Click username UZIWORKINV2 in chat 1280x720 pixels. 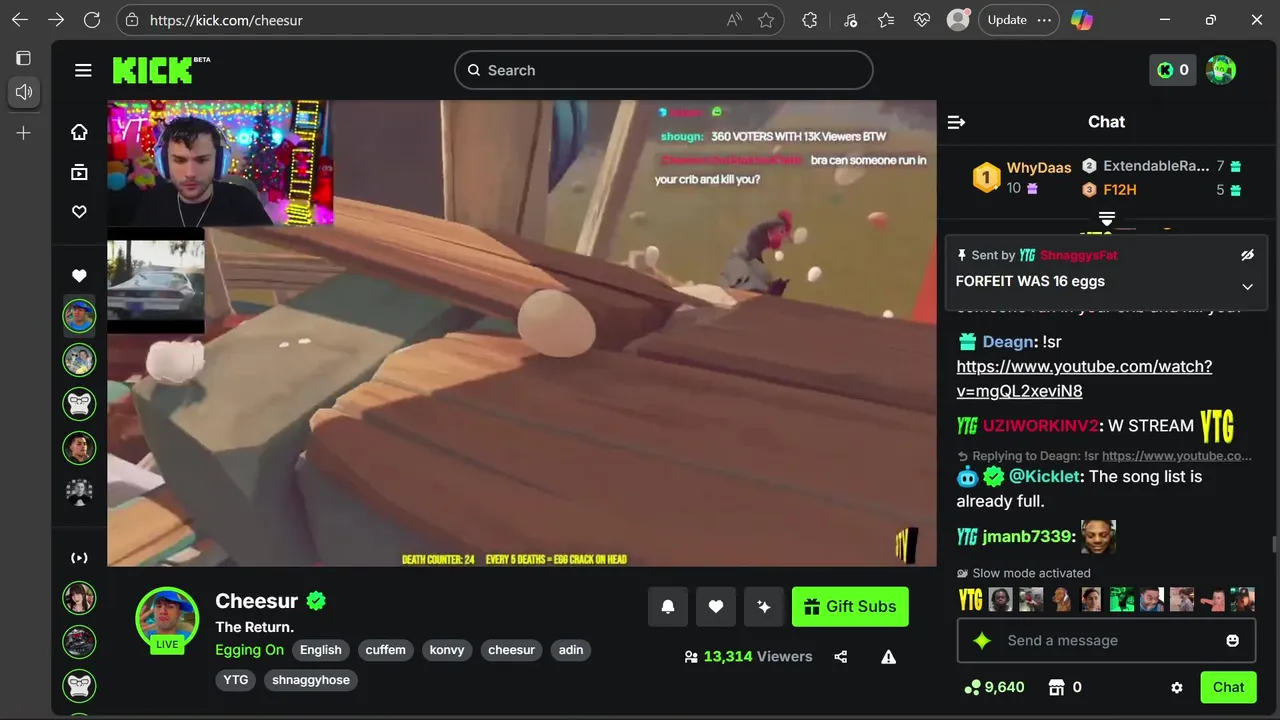tap(1040, 426)
